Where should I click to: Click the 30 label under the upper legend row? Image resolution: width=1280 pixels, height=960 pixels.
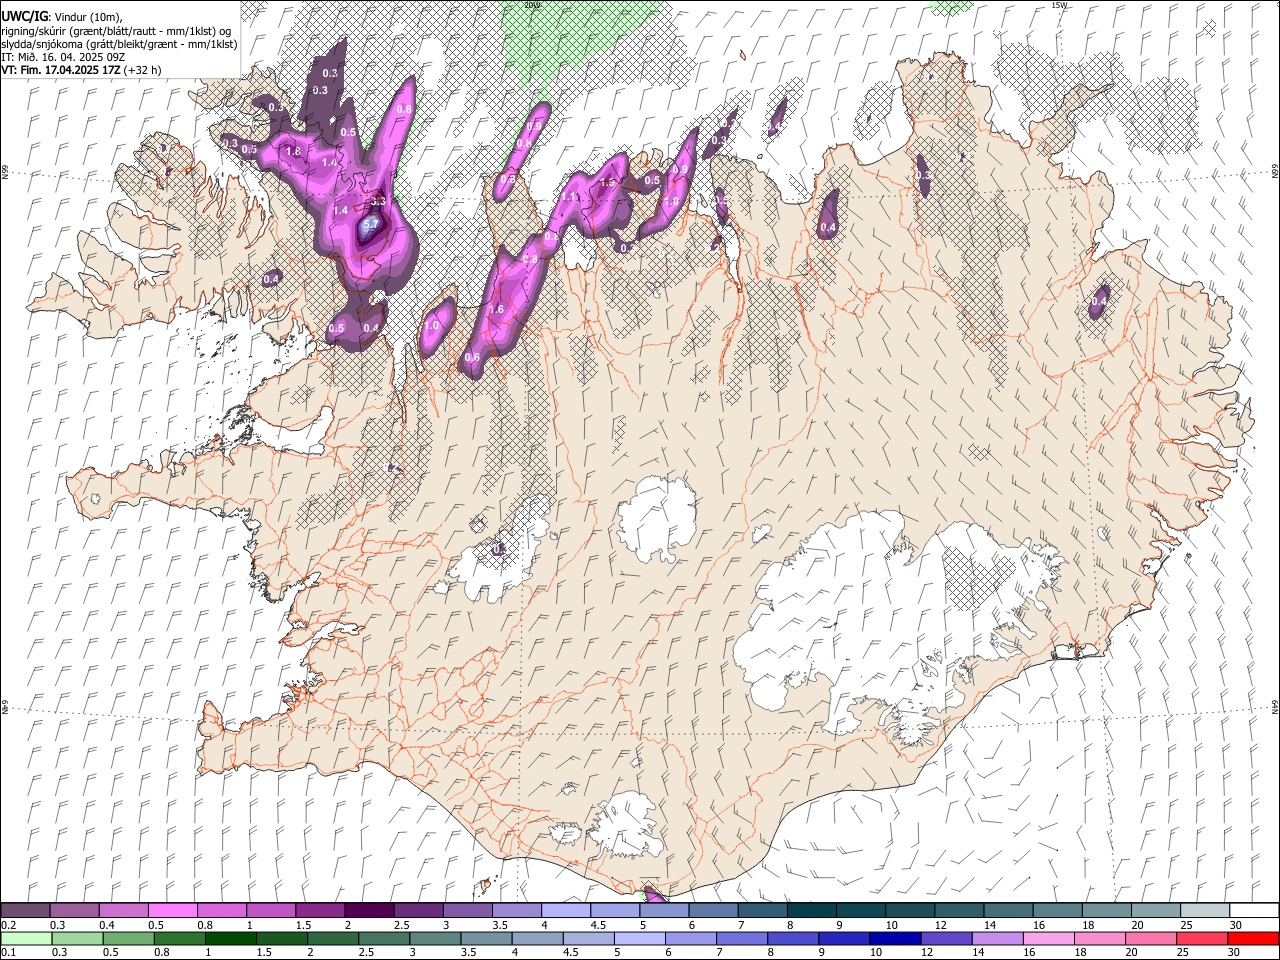(x=1235, y=925)
